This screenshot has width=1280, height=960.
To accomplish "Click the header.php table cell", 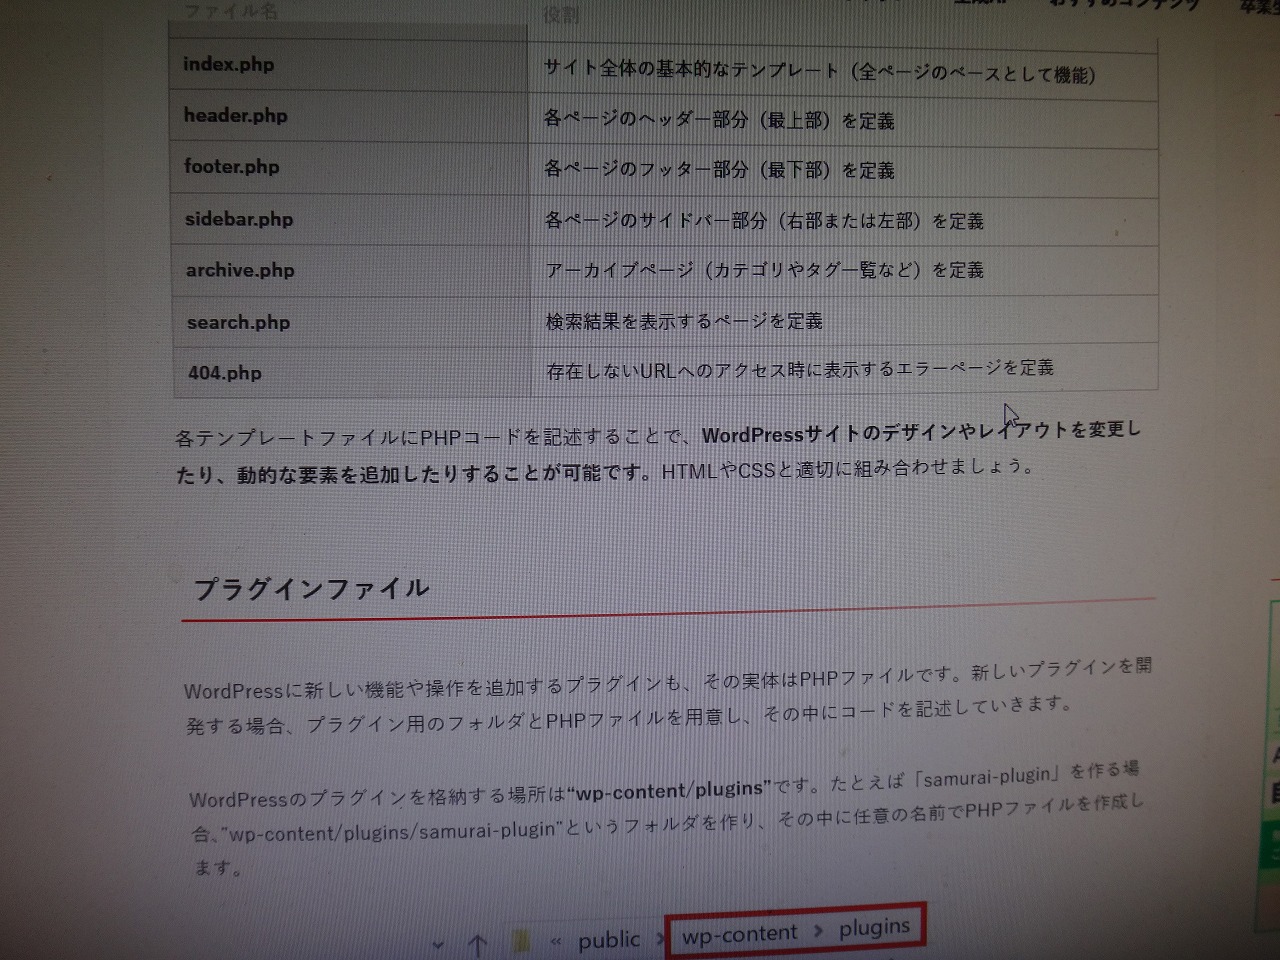I will (x=350, y=116).
